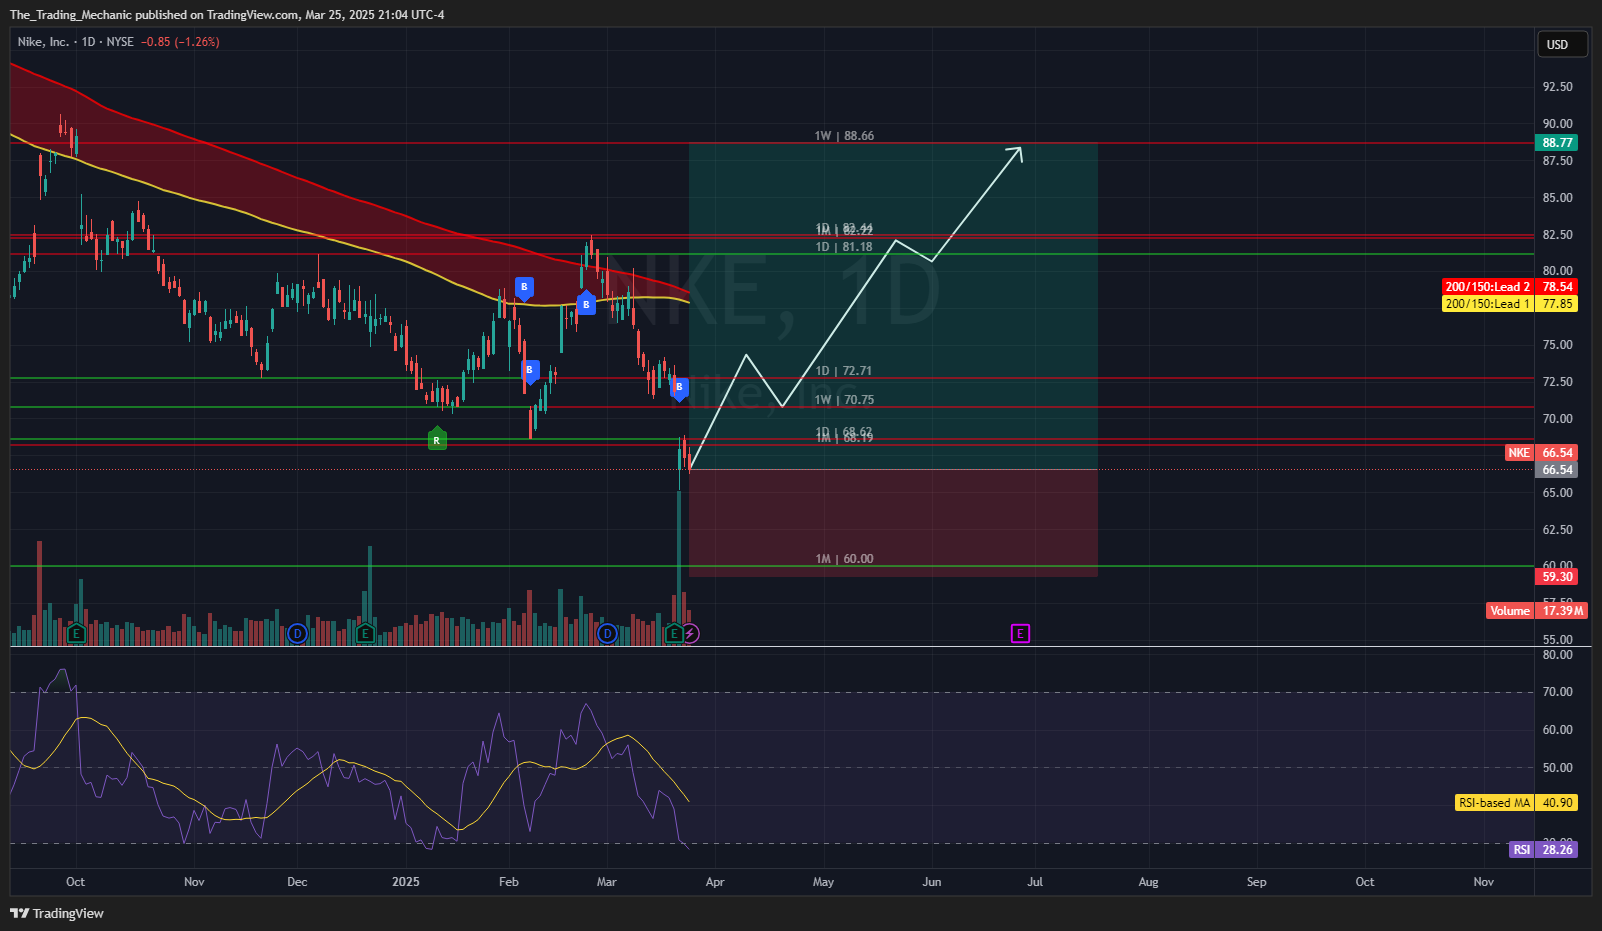1602x931 pixels.
Task: Click the RSI-based MA 40.90 label
Action: click(x=1516, y=803)
